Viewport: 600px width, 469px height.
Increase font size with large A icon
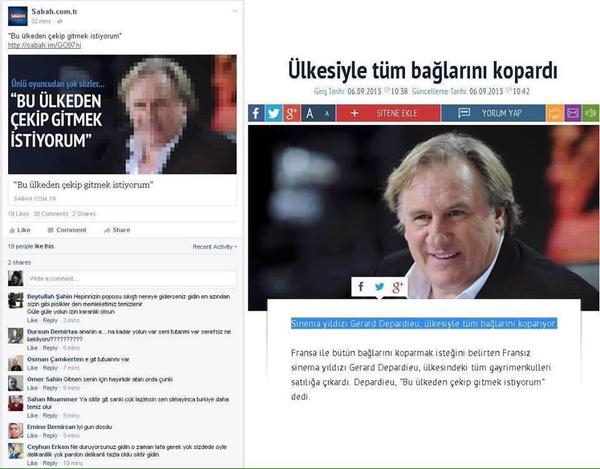click(x=310, y=113)
